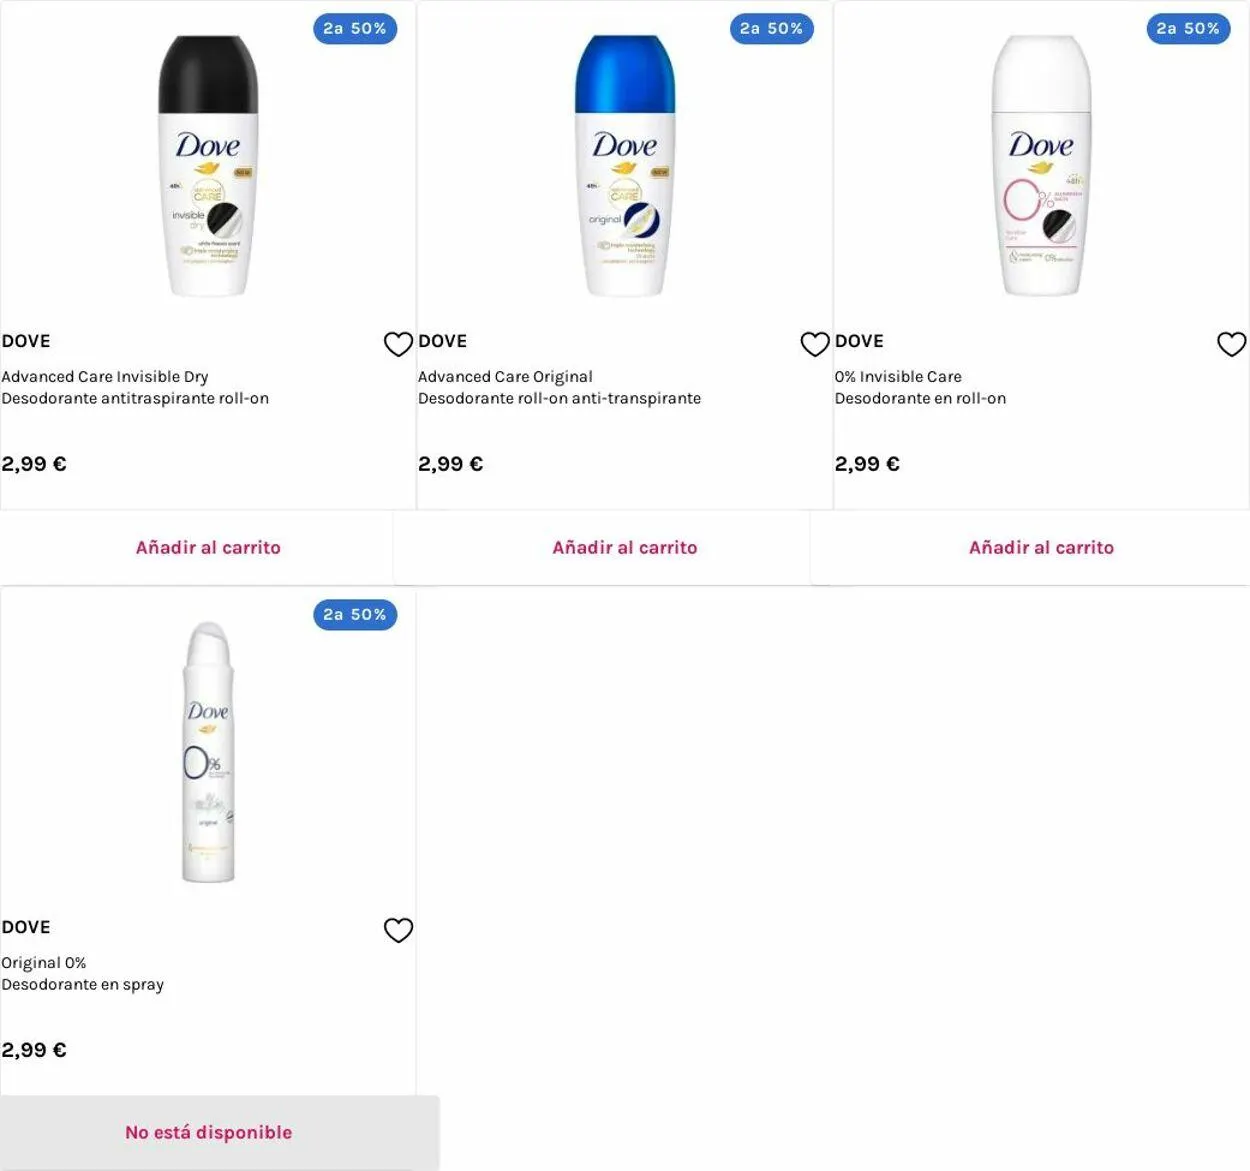
Task: Open the 'Advanced Care Invisible Dry' product link
Action: click(x=105, y=377)
